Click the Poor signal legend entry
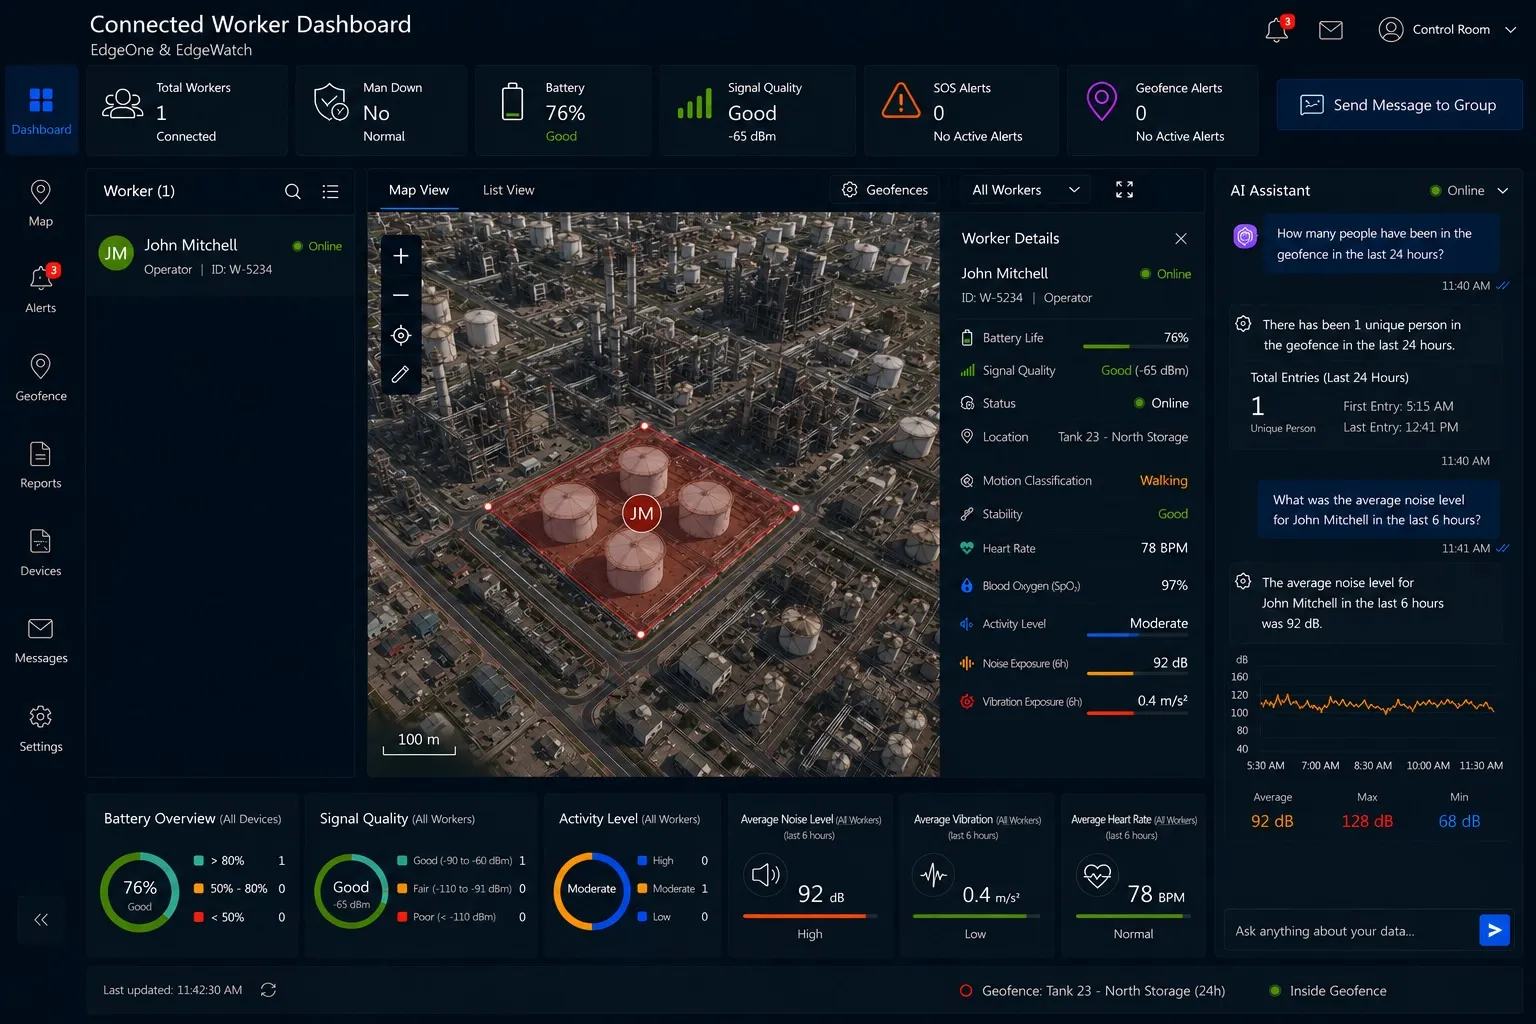Screen dimensions: 1536x1024 click(x=461, y=917)
